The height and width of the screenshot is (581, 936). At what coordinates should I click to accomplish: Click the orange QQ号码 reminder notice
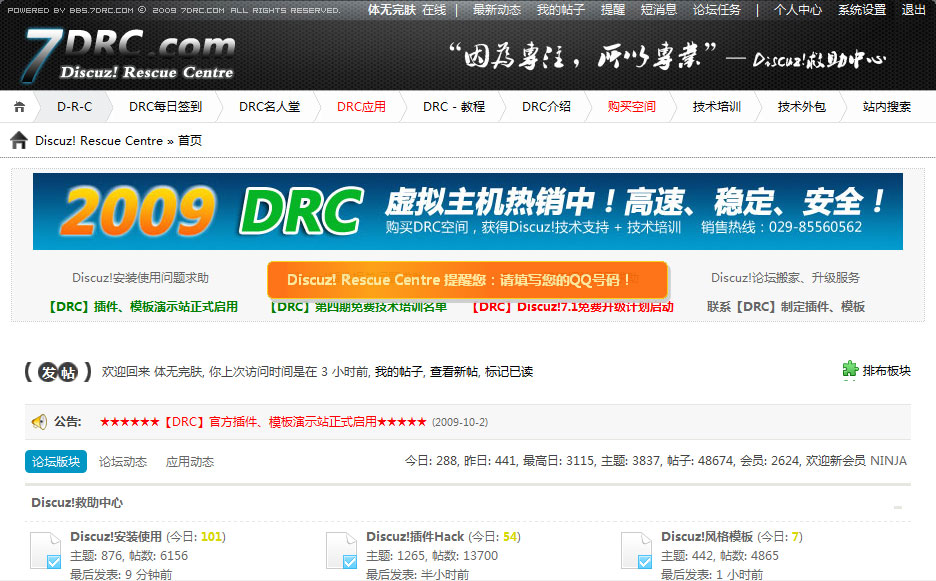[467, 280]
